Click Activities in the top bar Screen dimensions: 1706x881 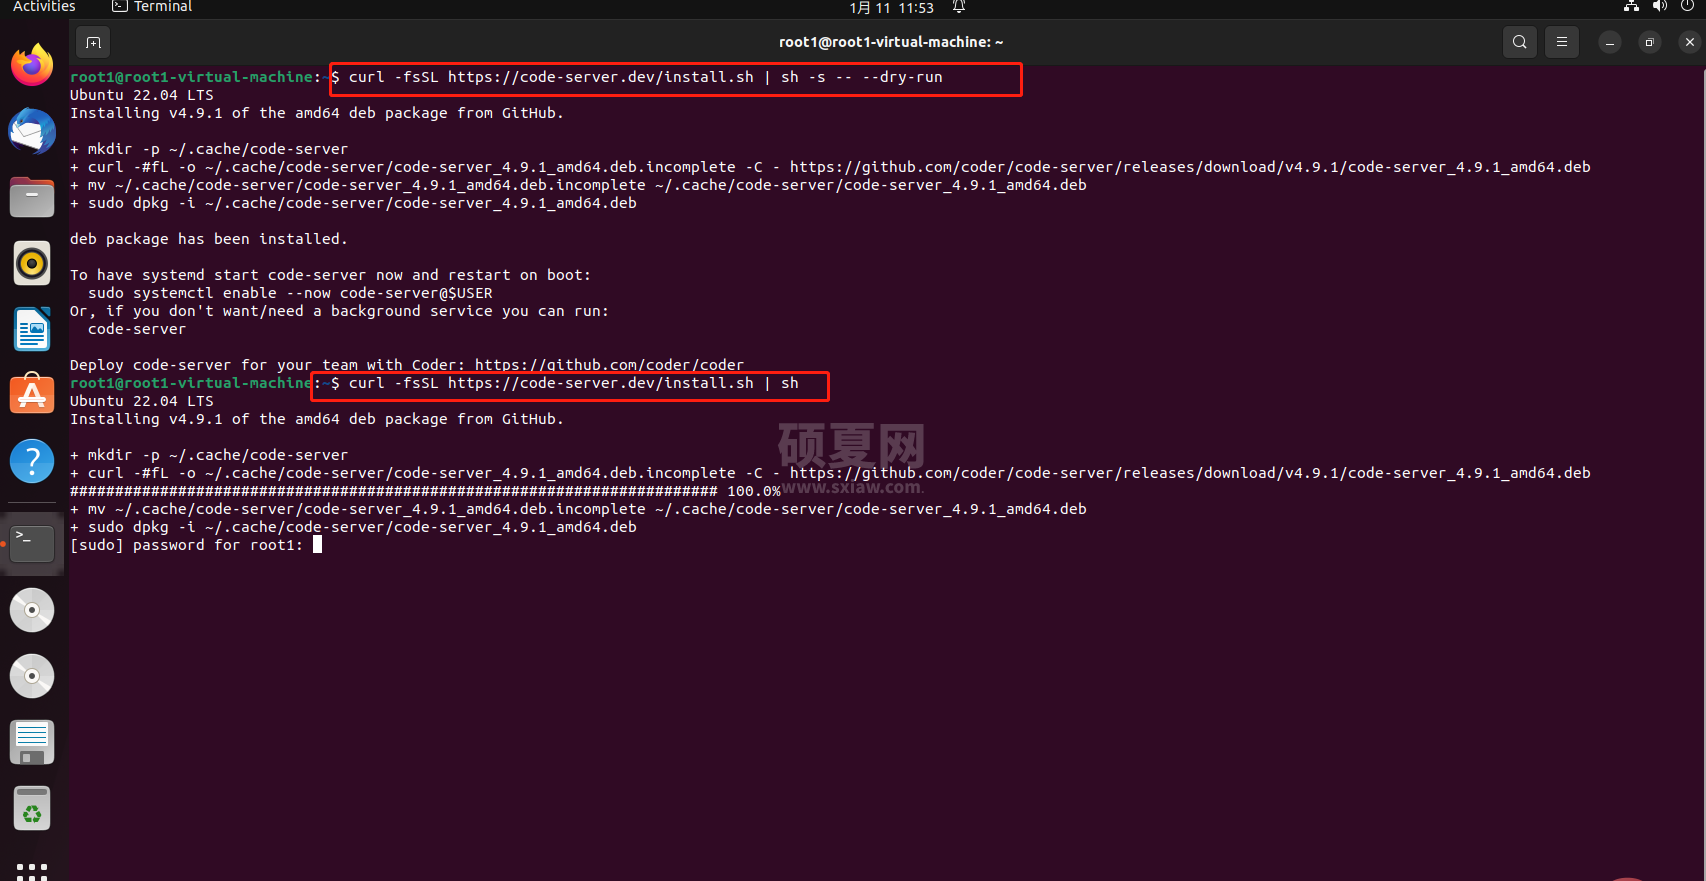pos(44,7)
